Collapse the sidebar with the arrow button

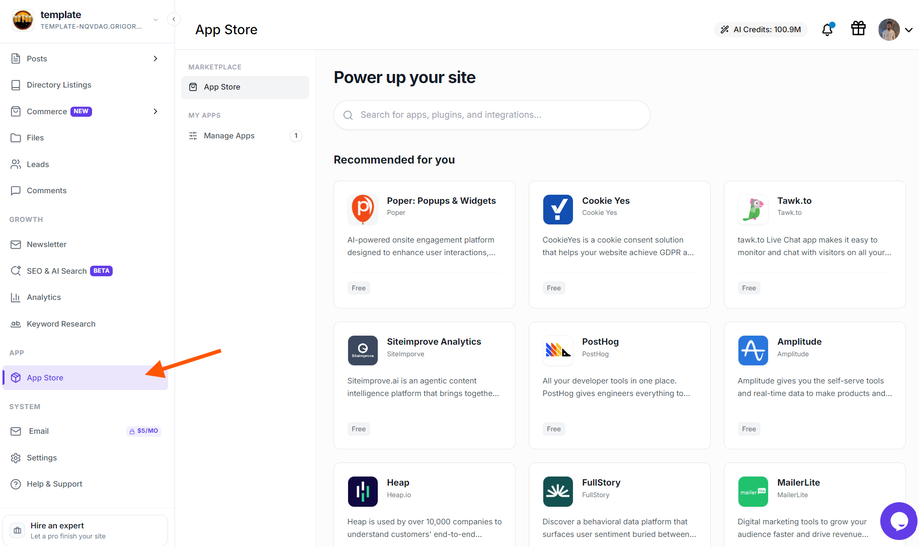[173, 19]
